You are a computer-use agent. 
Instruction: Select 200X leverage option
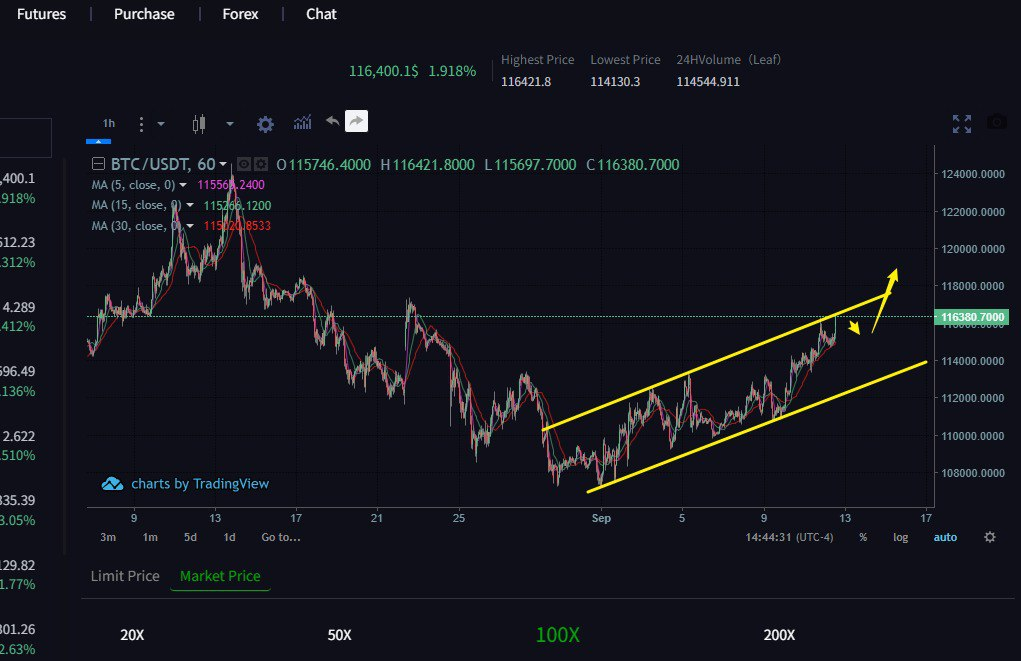tap(779, 635)
